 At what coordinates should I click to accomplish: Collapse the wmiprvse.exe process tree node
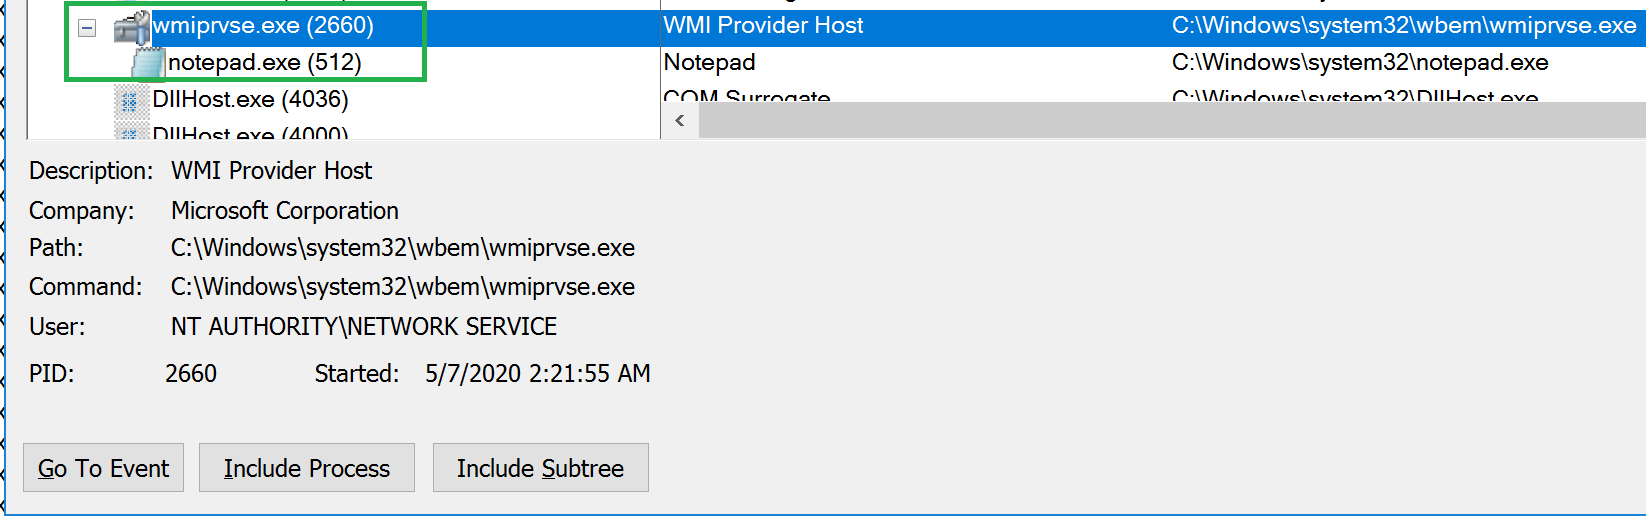(x=87, y=28)
